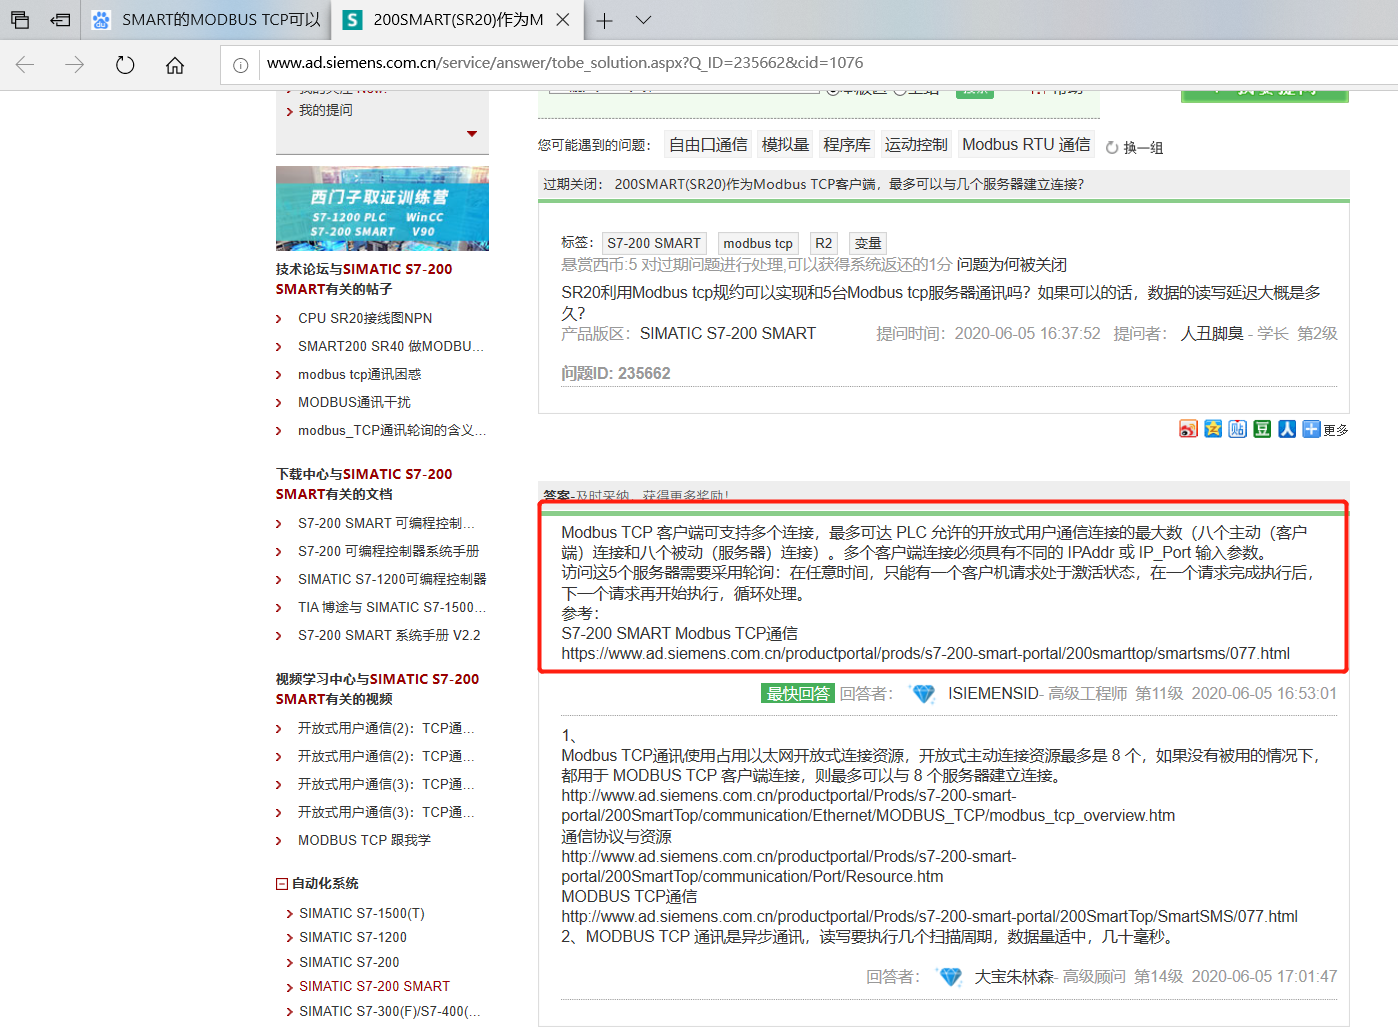Image resolution: width=1398 pixels, height=1030 pixels.
Task: Reload the current page
Action: (x=125, y=65)
